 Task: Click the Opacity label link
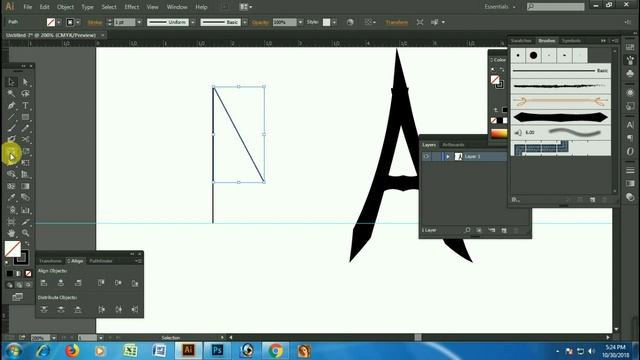click(260, 22)
